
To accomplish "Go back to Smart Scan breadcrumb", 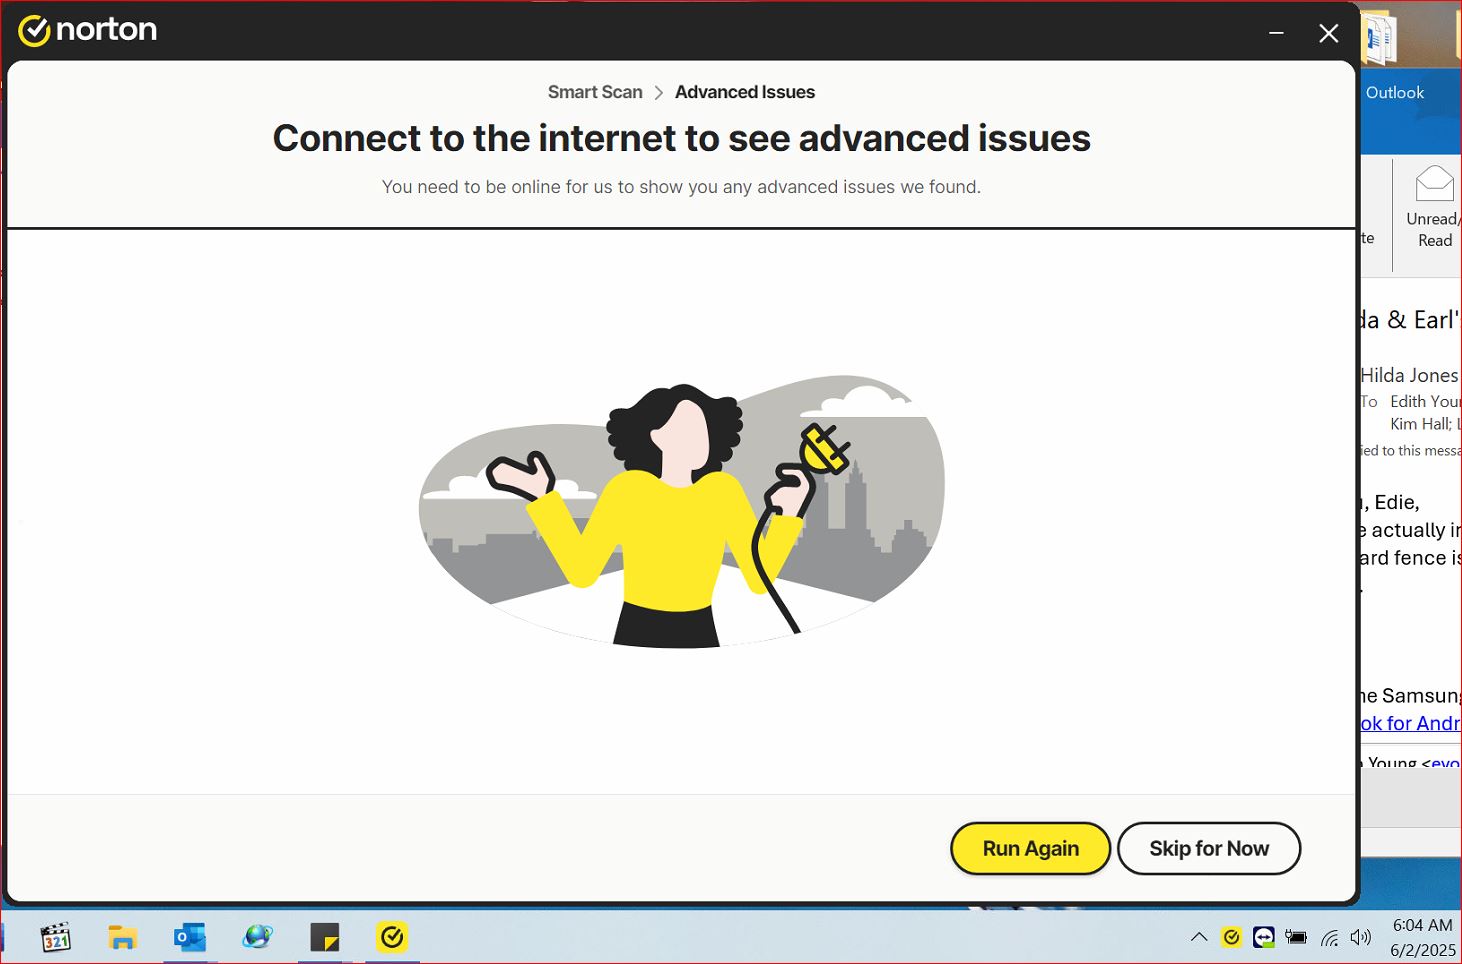I will pos(595,92).
